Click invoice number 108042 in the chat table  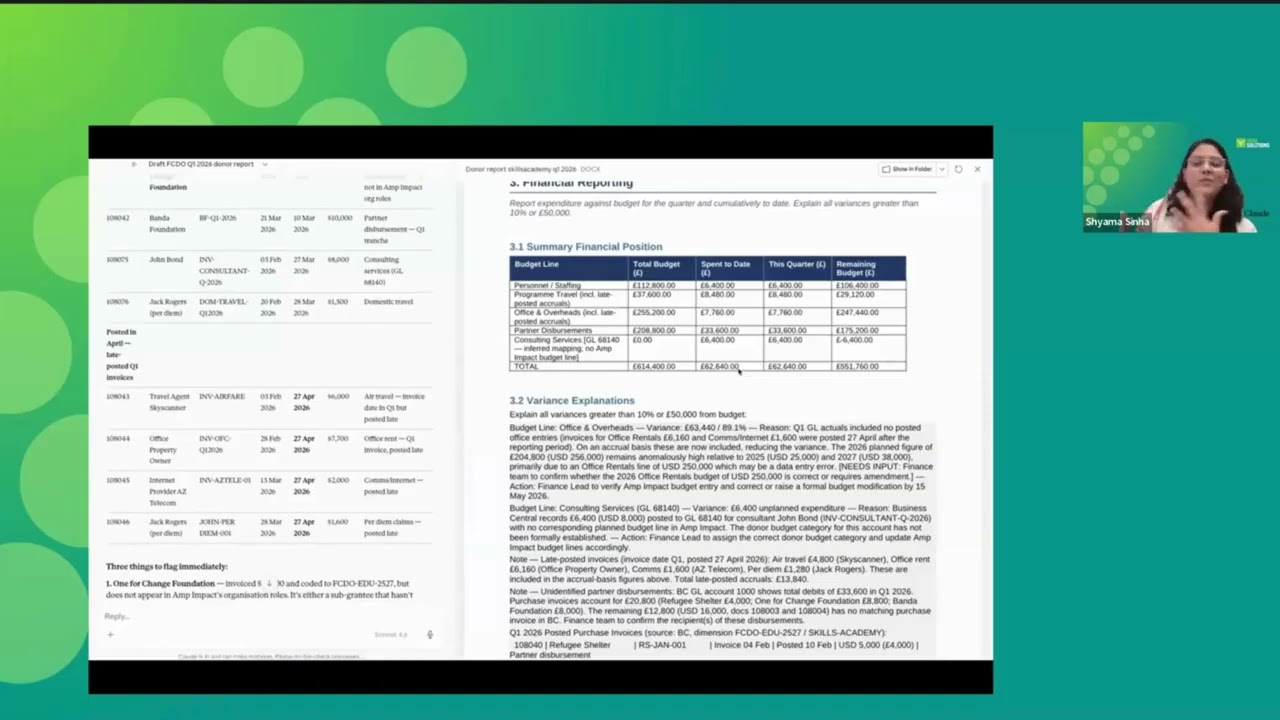click(118, 218)
